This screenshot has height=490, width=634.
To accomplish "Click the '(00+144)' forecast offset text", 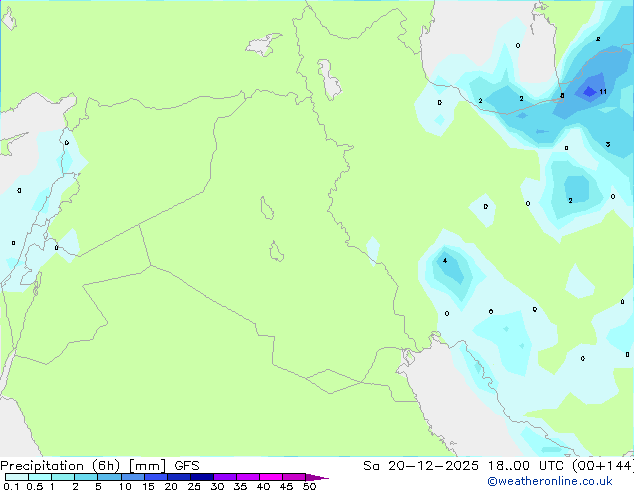I will tap(602, 466).
